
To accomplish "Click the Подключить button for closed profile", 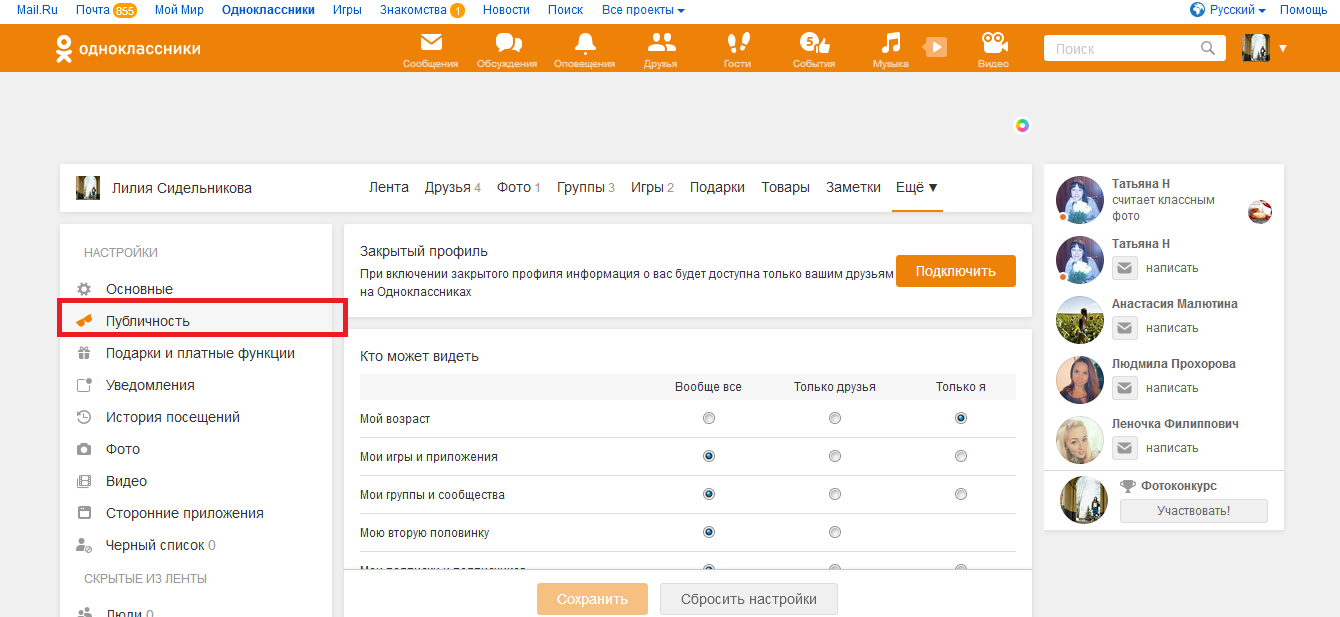I will pyautogui.click(x=955, y=271).
